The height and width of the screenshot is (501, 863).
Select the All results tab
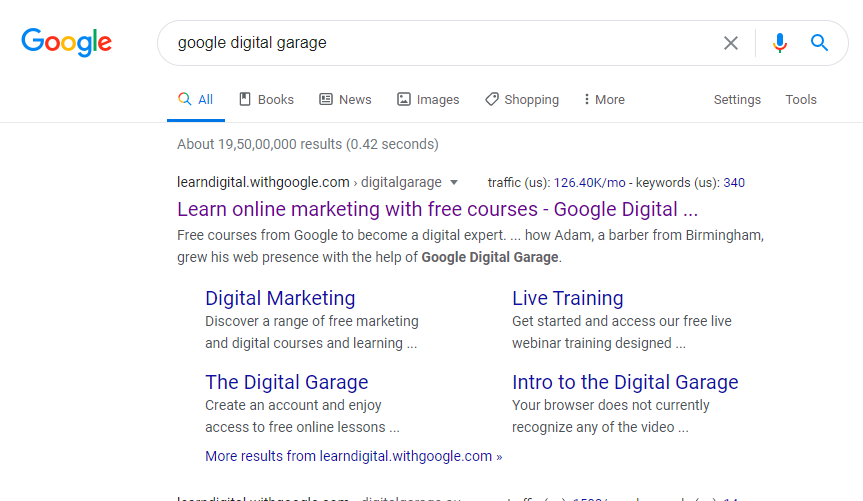click(195, 100)
